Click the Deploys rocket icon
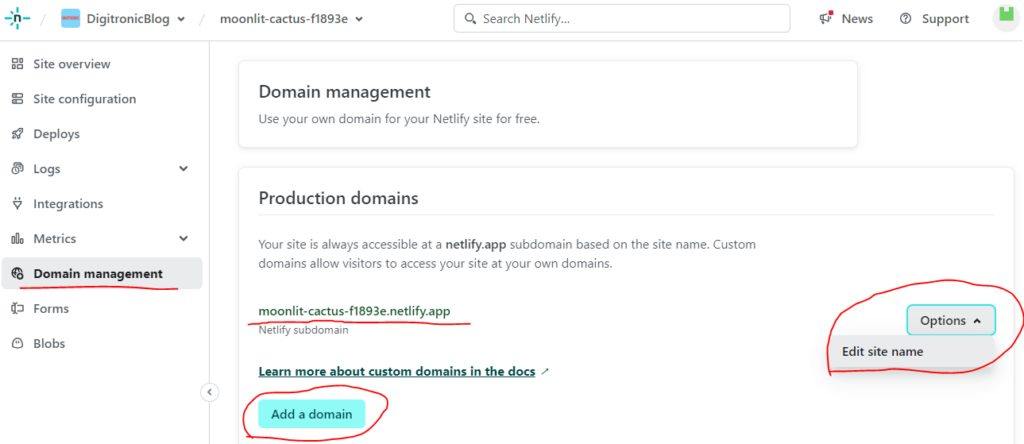The image size is (1024, 444). click(x=18, y=134)
